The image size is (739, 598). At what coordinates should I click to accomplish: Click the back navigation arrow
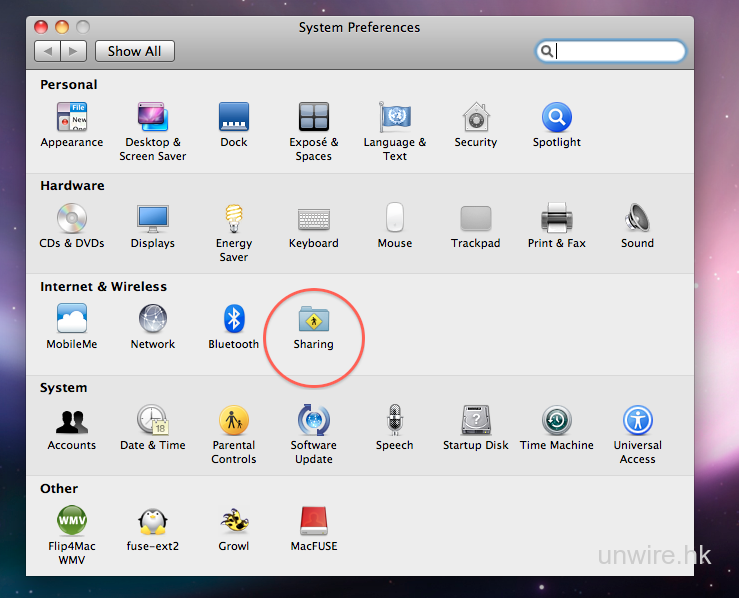tap(47, 51)
